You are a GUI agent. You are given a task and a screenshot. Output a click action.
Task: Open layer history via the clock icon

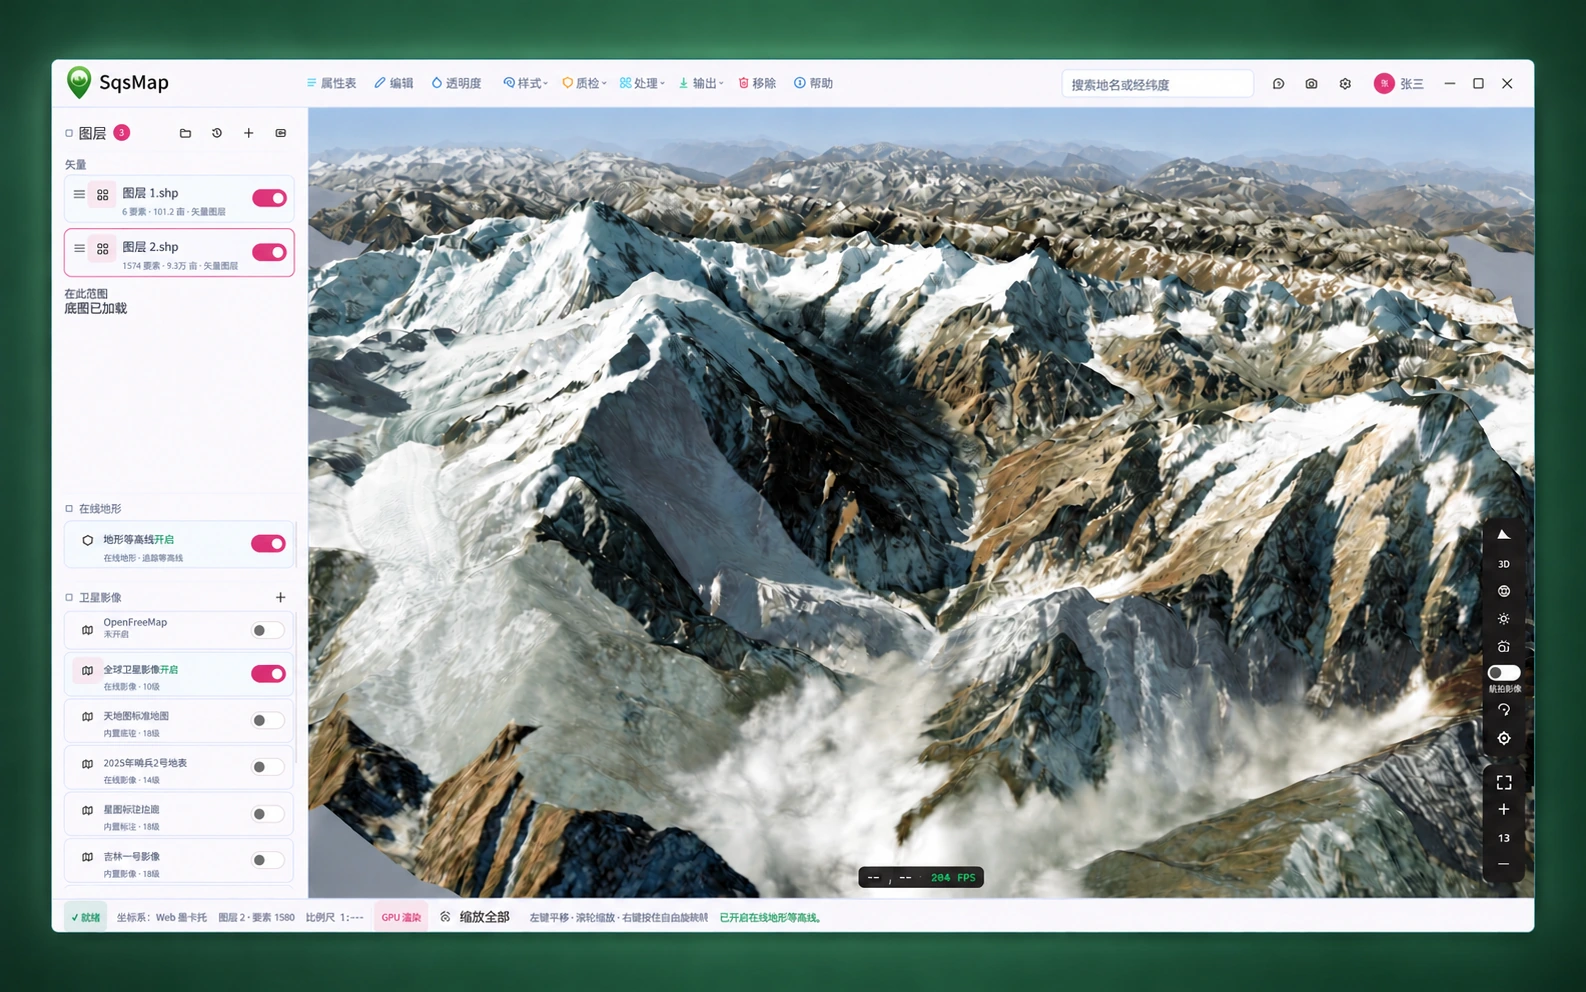click(217, 133)
